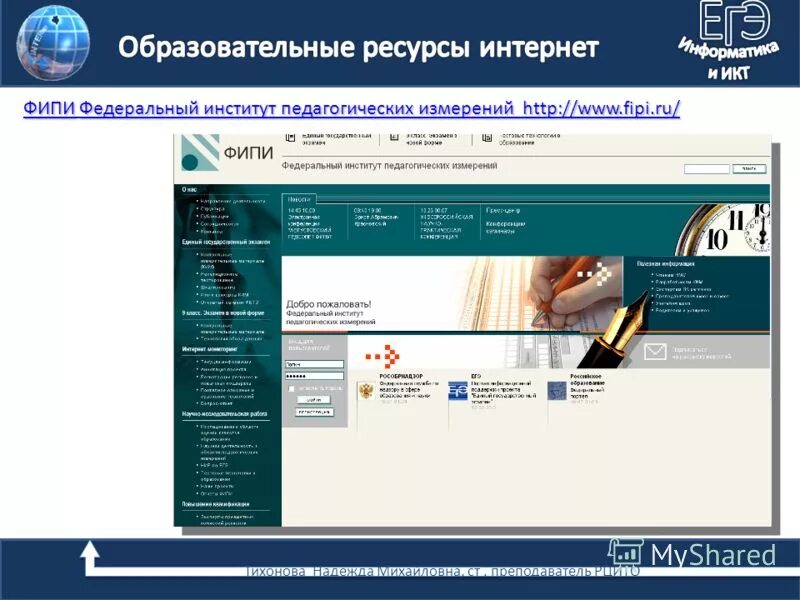The image size is (800, 600).
Task: Click the Регистрация button
Action: pos(314,412)
